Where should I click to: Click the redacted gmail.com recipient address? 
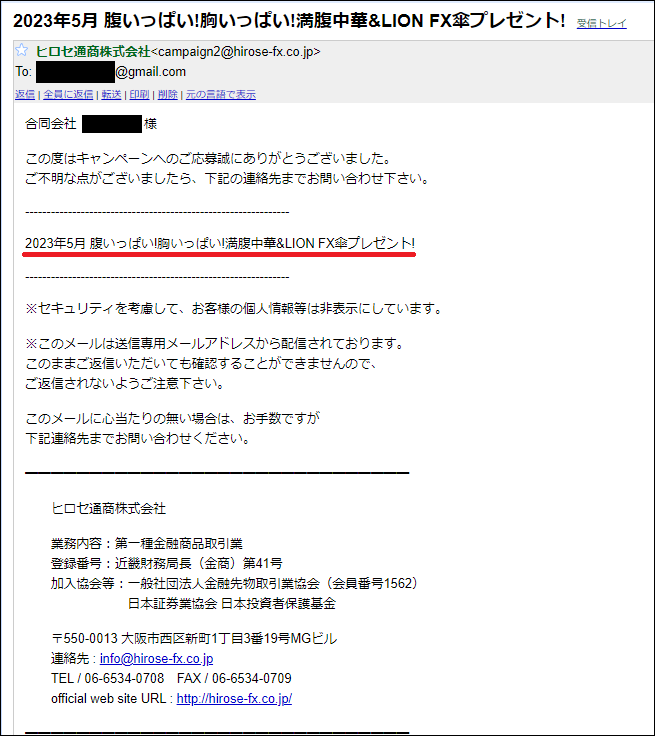coord(111,72)
